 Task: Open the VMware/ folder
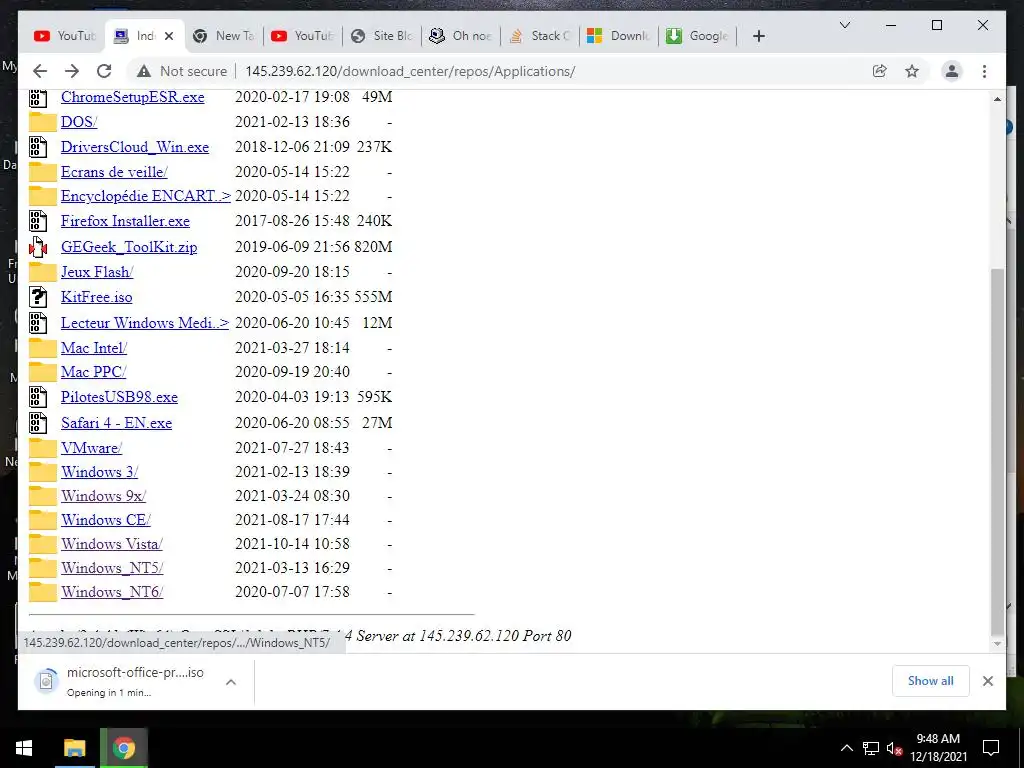click(91, 448)
